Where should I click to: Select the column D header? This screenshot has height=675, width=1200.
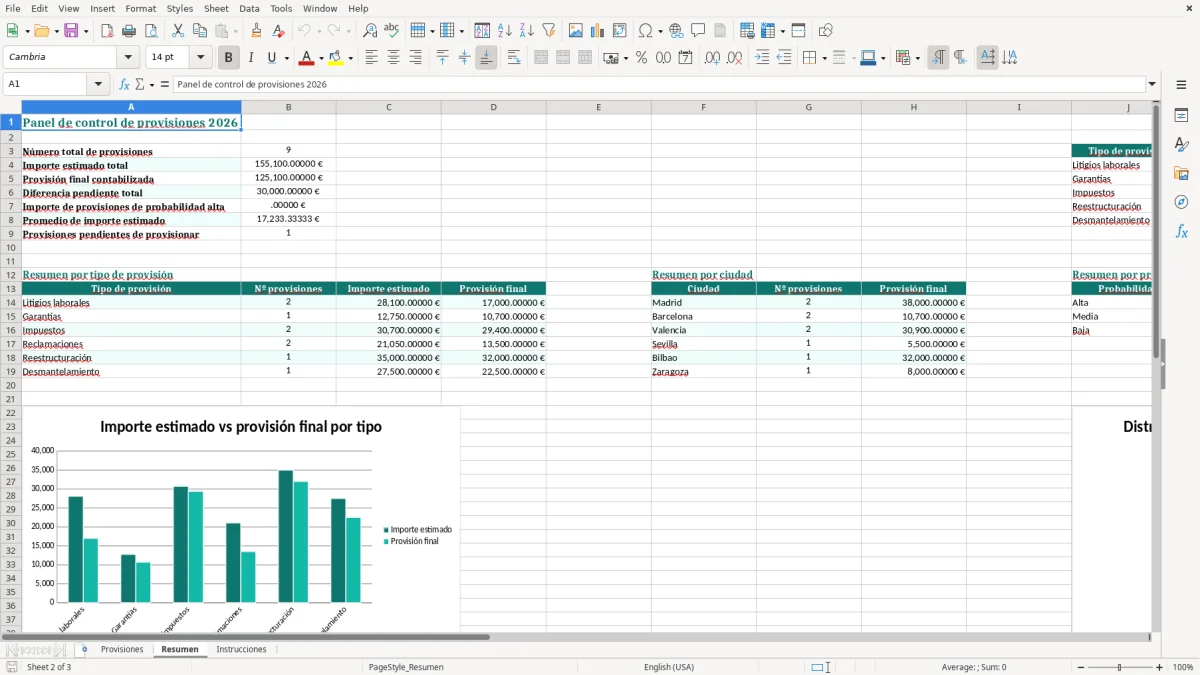(493, 107)
